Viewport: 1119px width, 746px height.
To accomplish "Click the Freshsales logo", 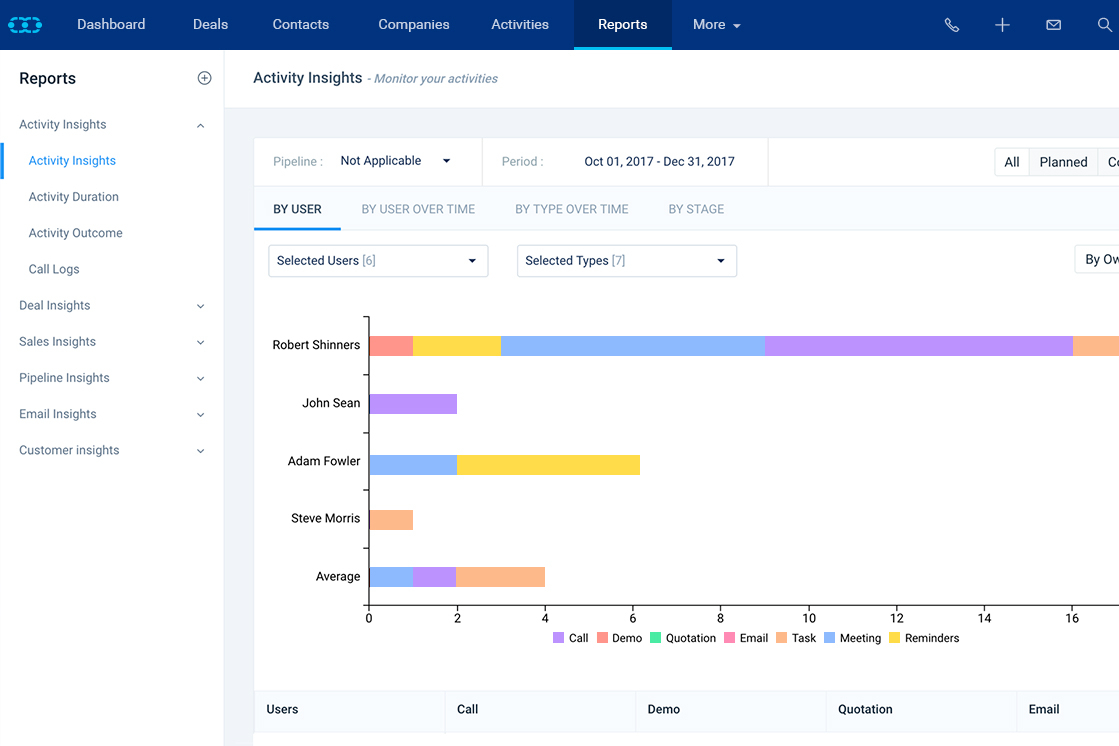I will (x=24, y=24).
